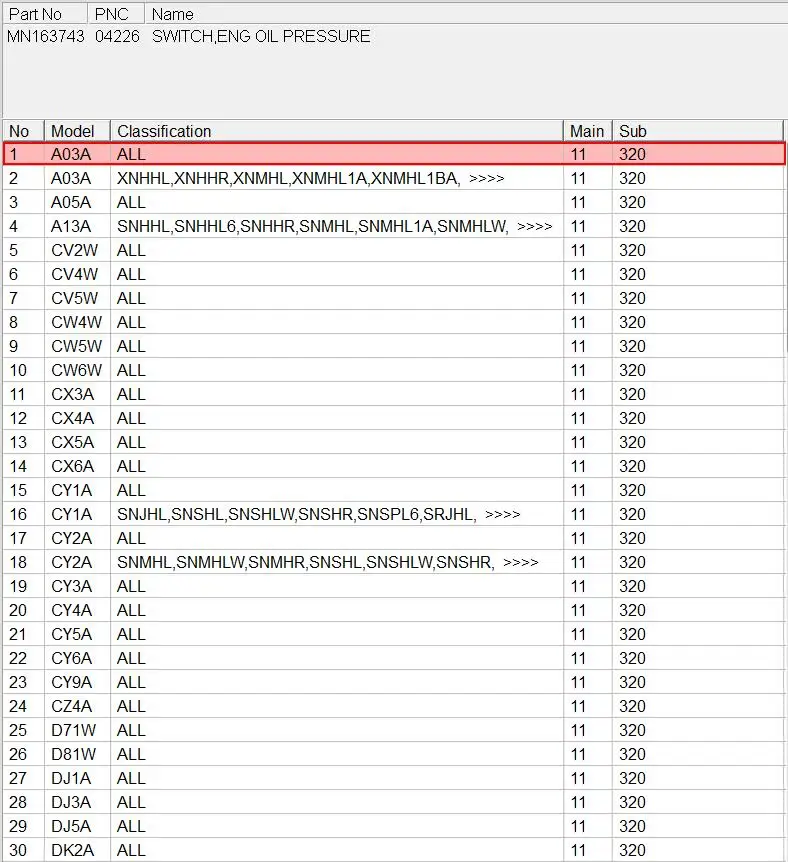Screen dimensions: 788x862
Task: Select row 14 model CX6A
Action: pyautogui.click(x=72, y=466)
